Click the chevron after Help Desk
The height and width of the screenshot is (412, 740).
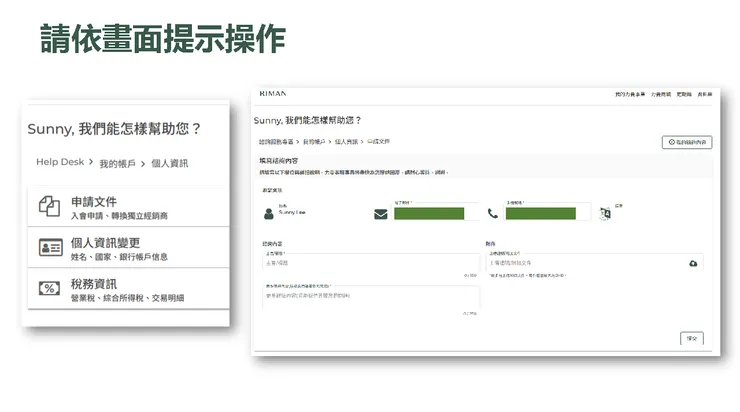coord(91,162)
